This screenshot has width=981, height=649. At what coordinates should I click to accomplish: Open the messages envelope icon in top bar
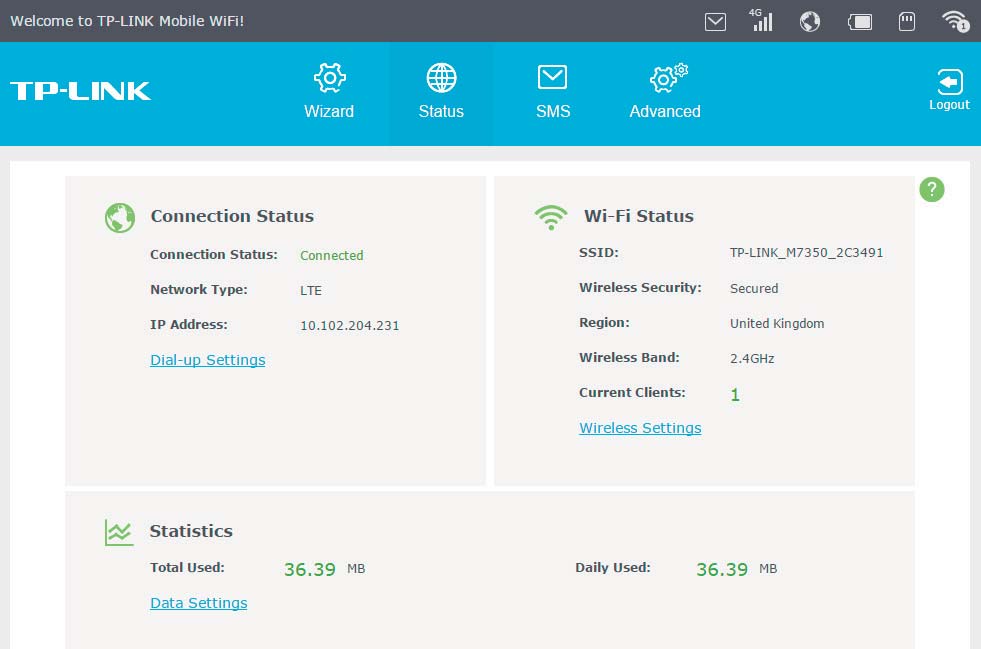click(x=715, y=22)
